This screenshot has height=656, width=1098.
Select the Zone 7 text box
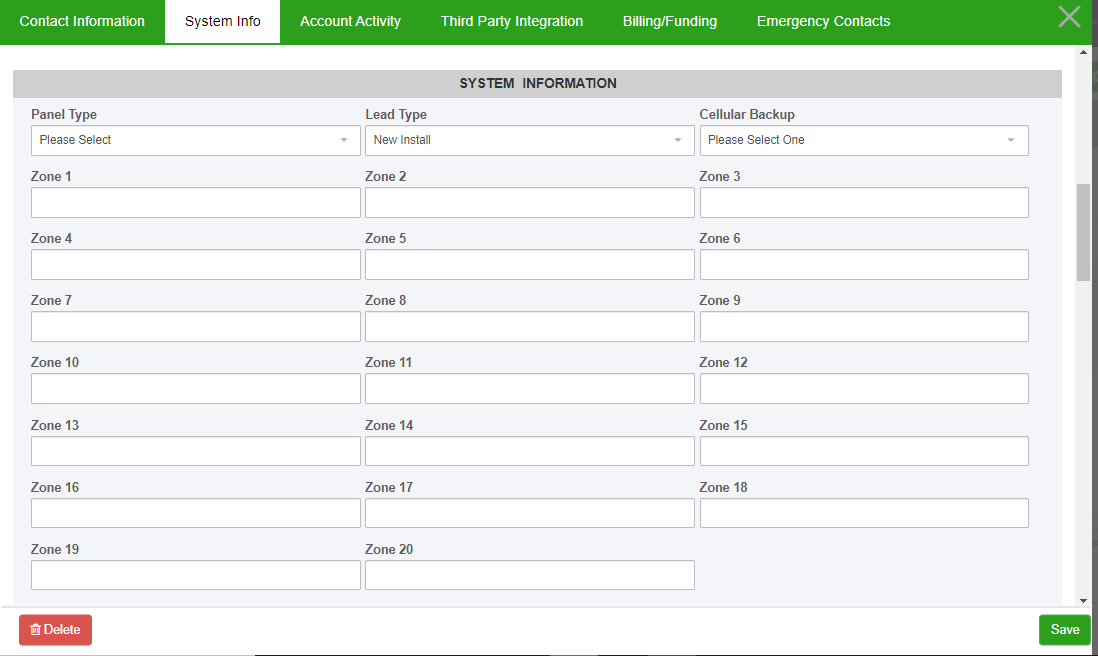[195, 326]
